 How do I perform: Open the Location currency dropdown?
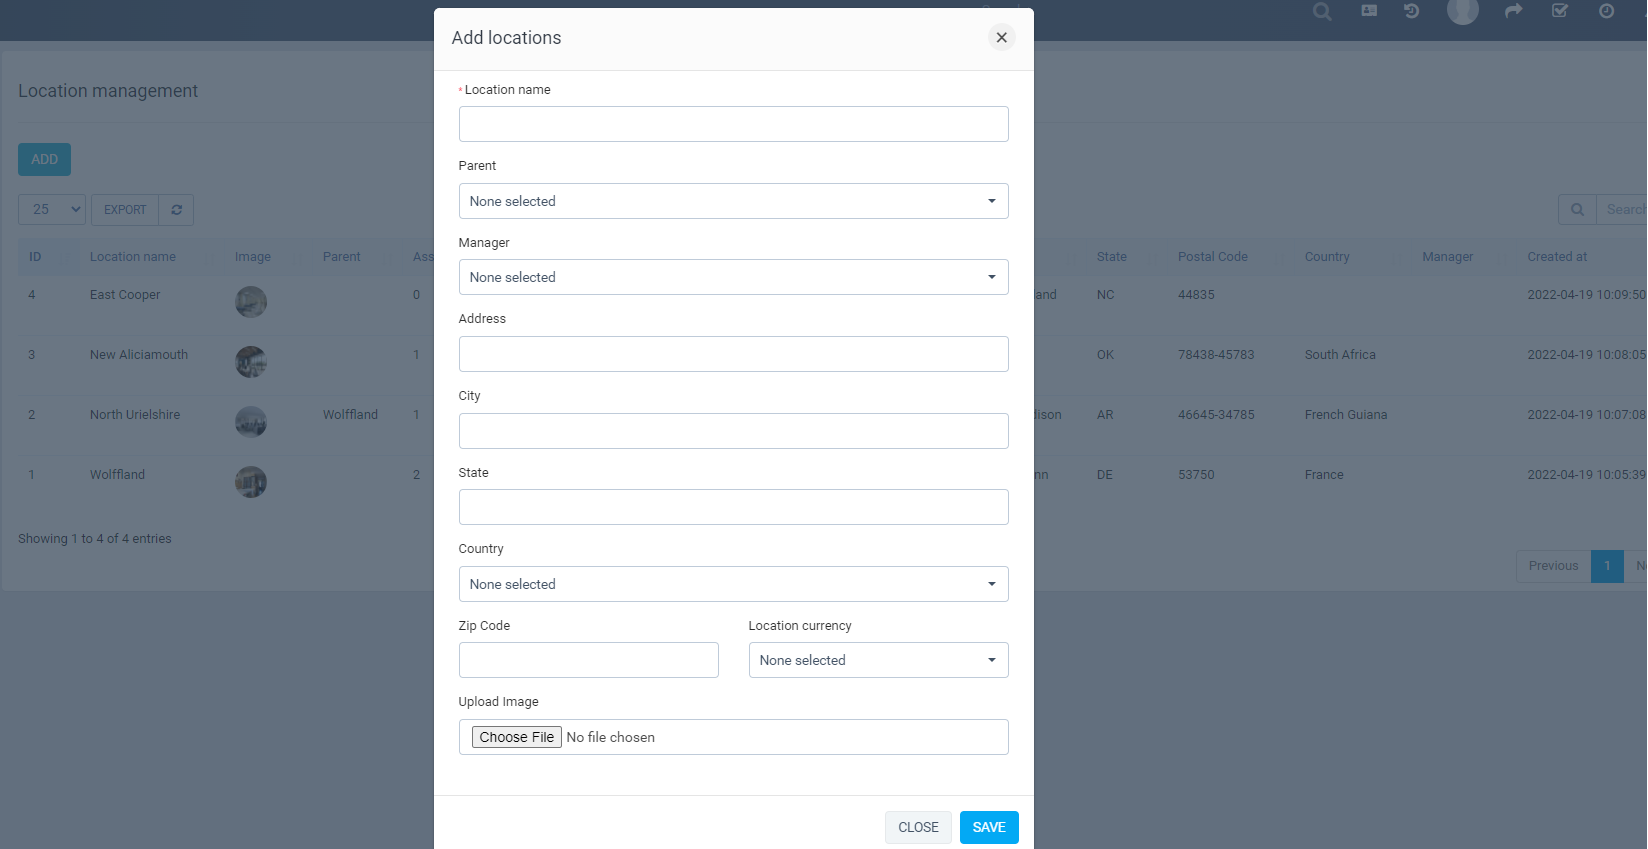(878, 660)
